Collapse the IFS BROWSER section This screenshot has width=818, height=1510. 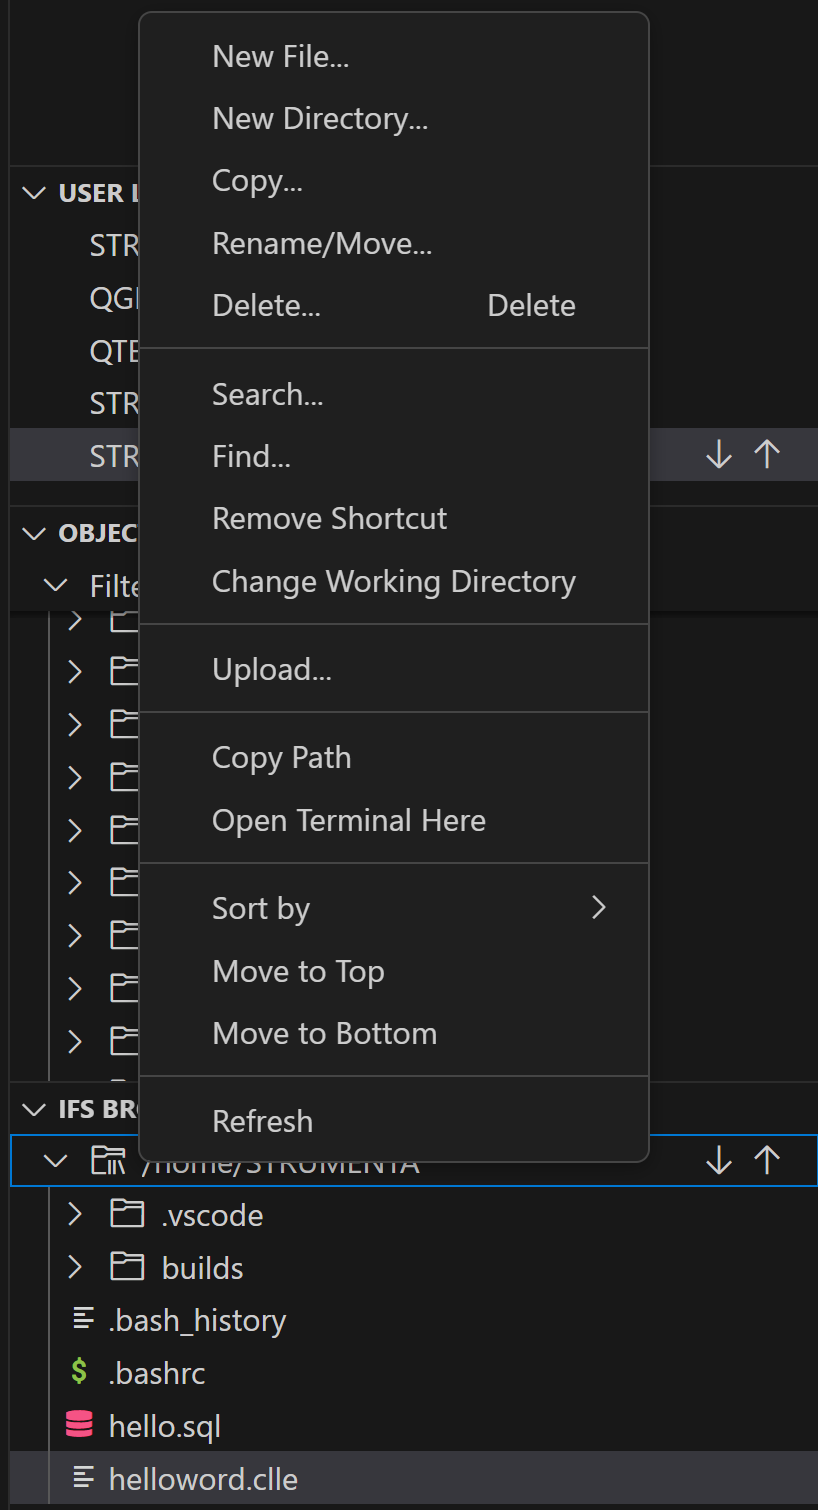point(32,1108)
